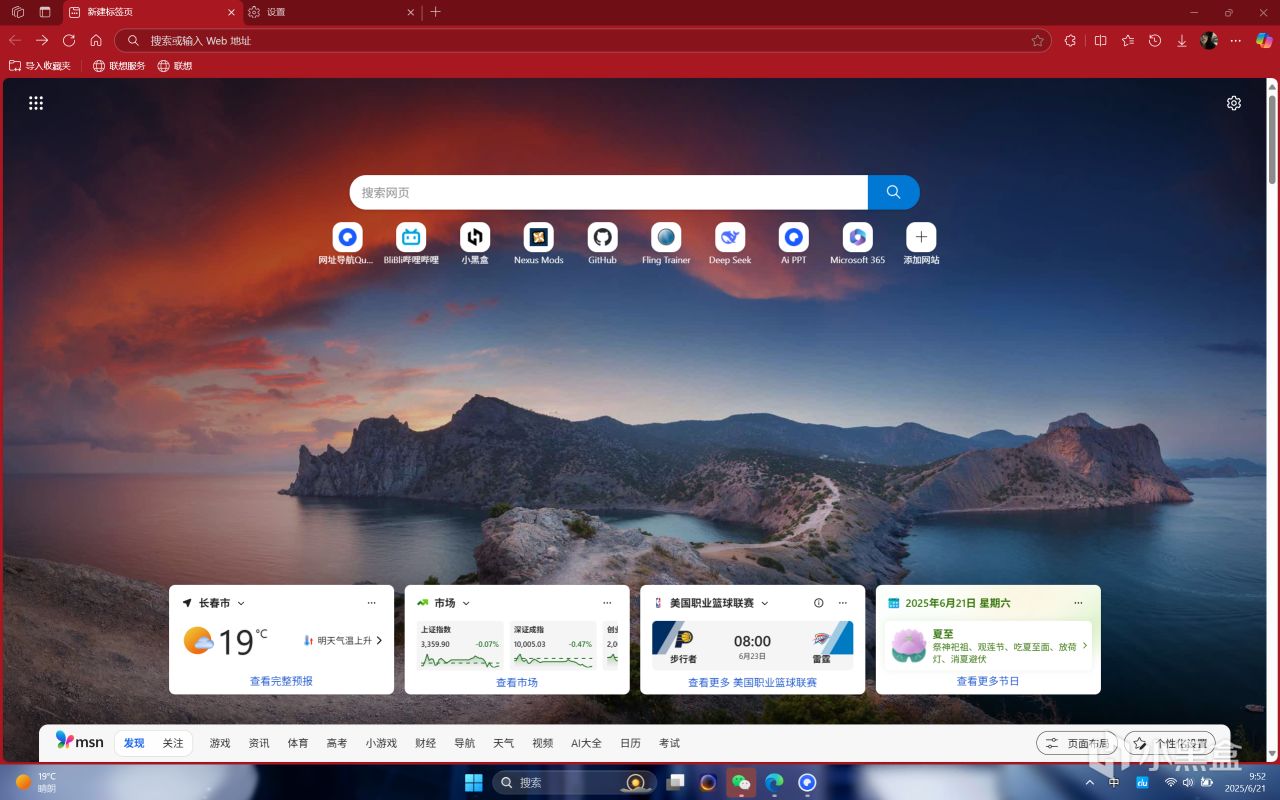Refresh the current page
This screenshot has height=800, width=1280.
tap(69, 41)
